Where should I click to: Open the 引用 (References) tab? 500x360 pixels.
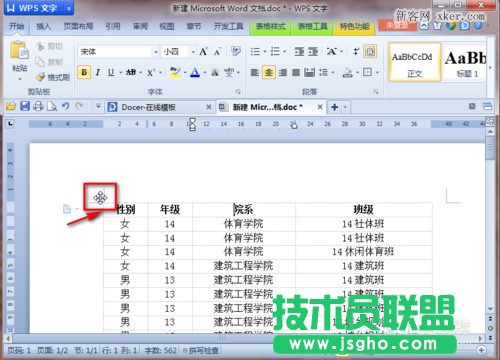click(x=113, y=26)
